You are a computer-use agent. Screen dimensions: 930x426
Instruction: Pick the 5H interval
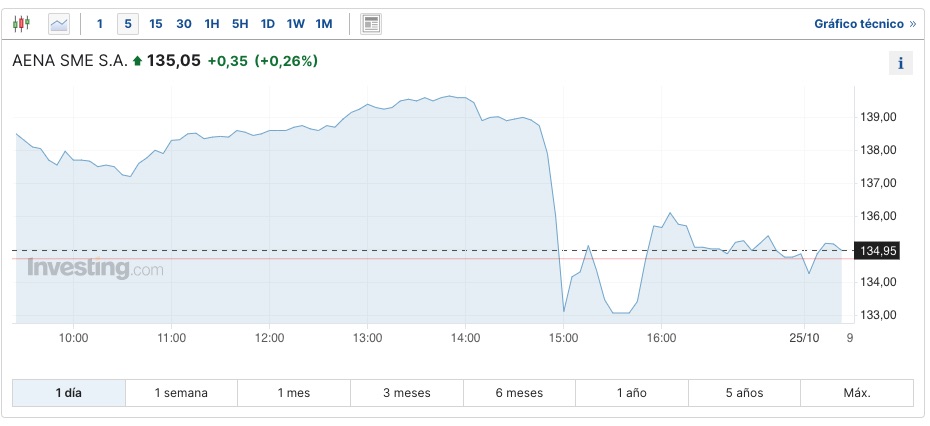(x=240, y=23)
